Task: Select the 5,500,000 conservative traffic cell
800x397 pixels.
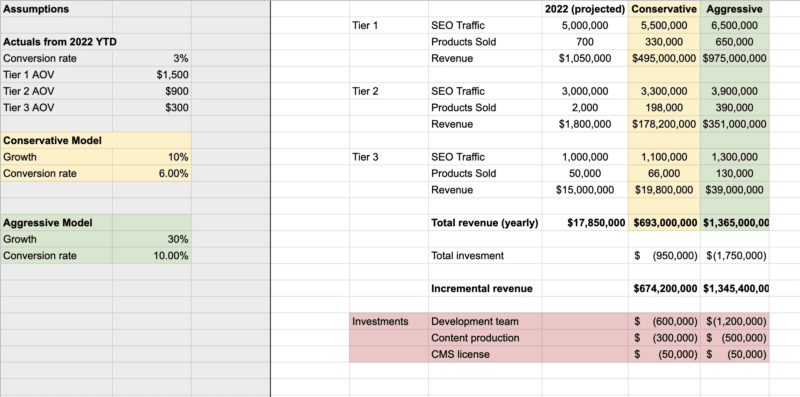Action: coord(664,25)
